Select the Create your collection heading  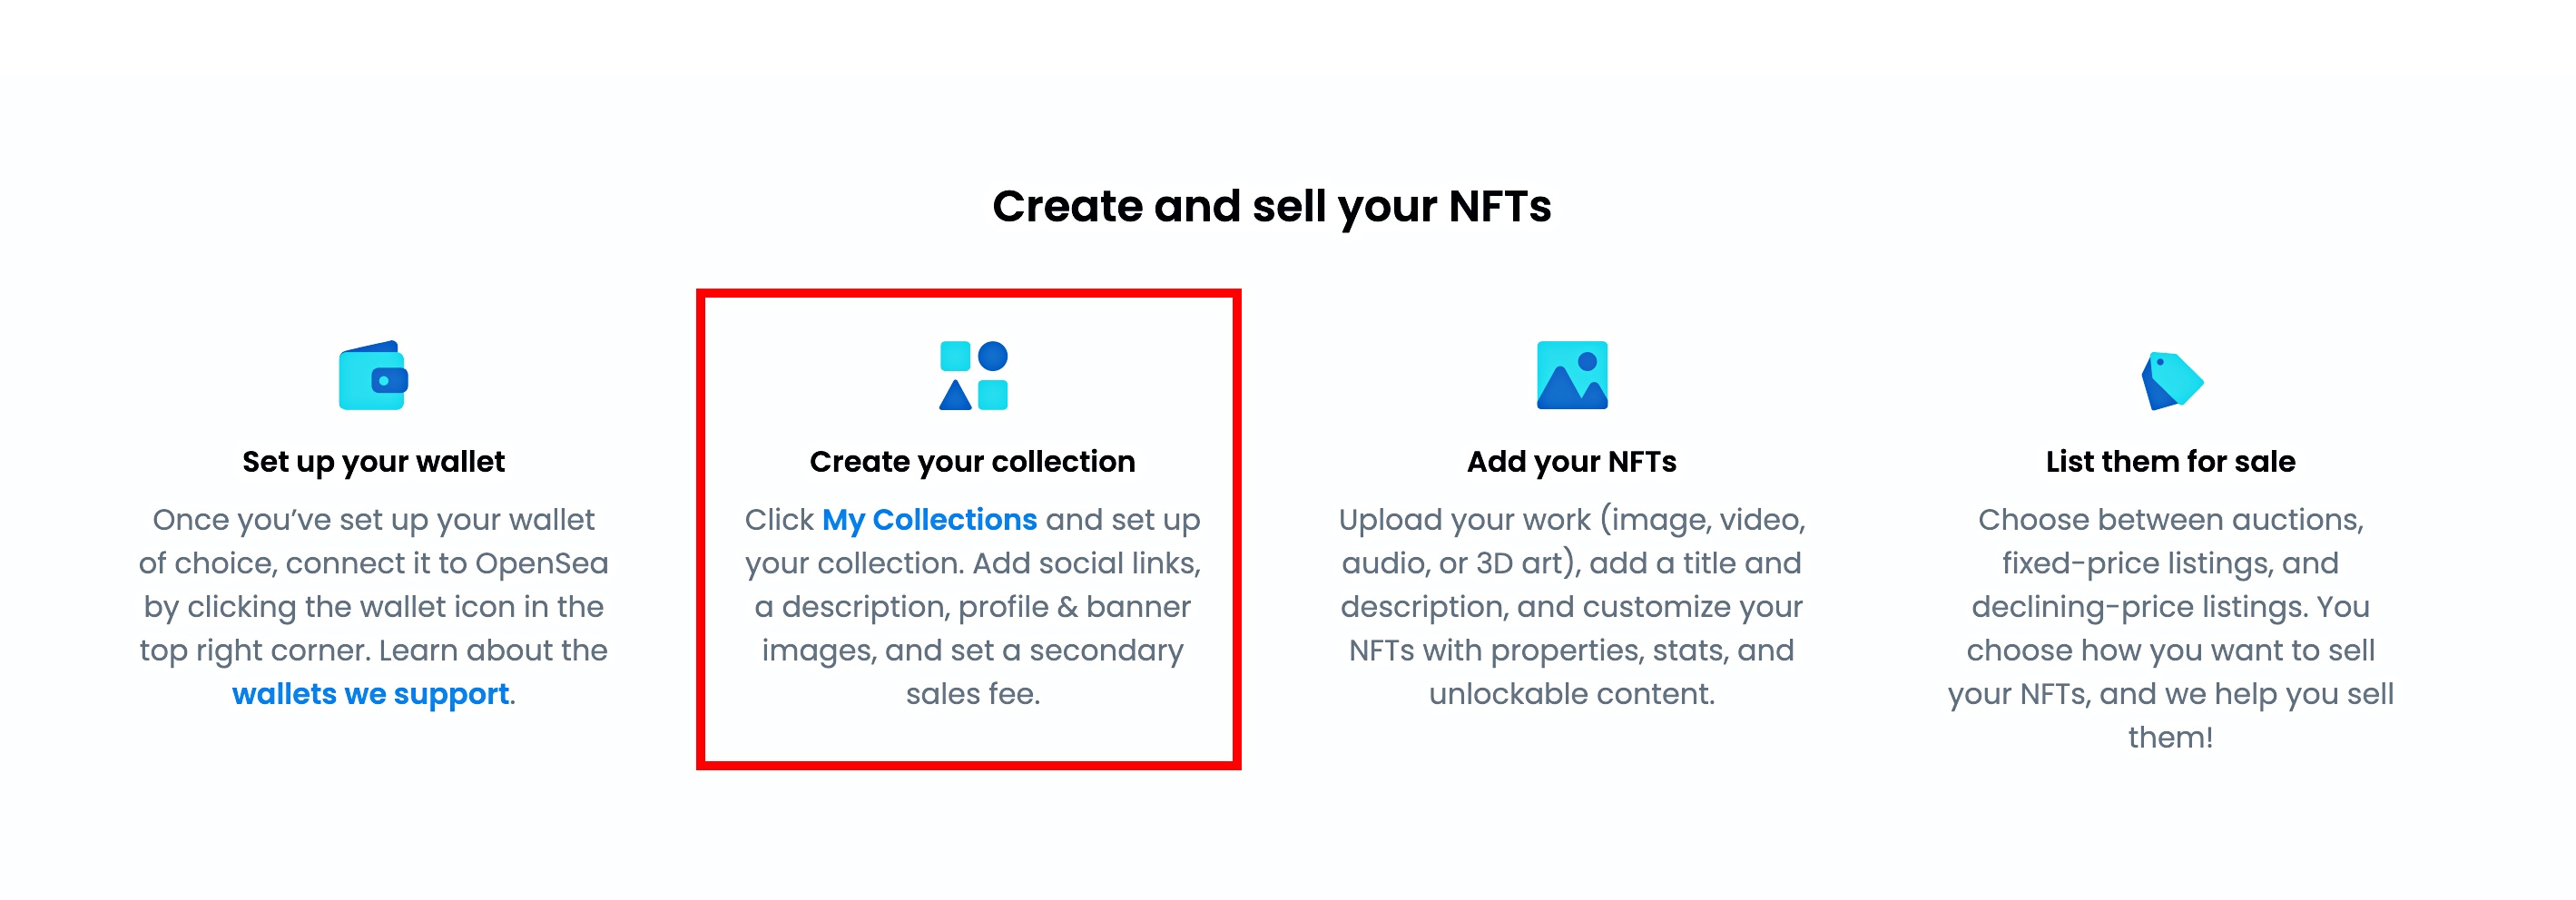[x=972, y=462]
